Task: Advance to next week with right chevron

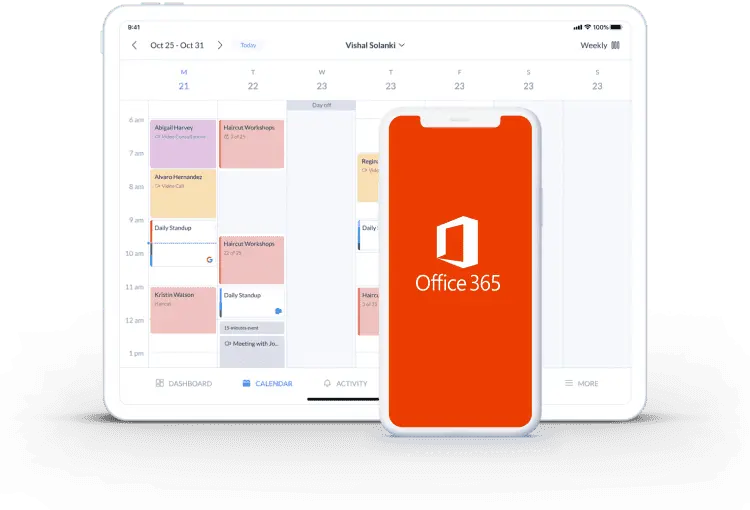Action: (220, 45)
